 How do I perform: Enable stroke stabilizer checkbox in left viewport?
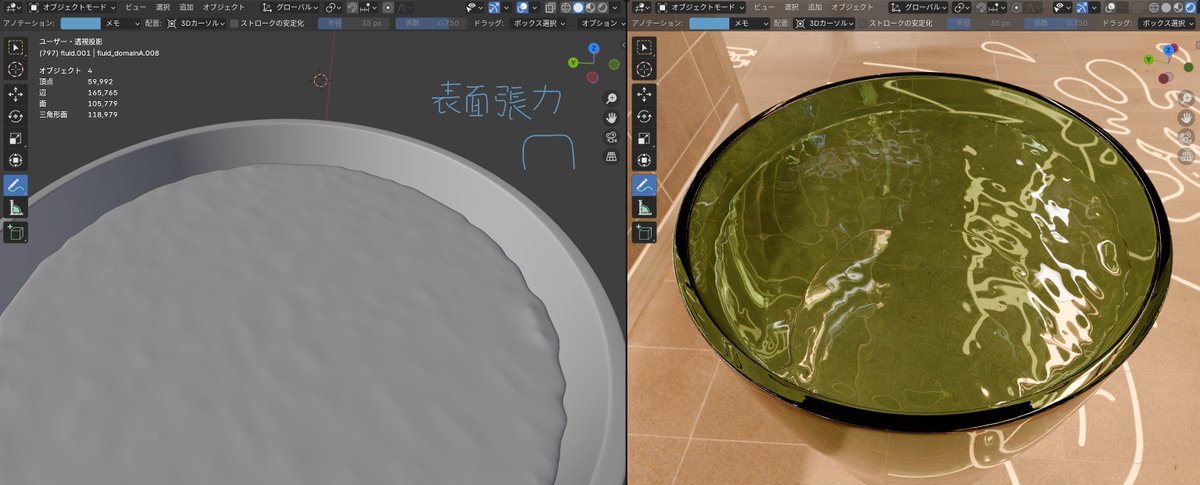click(234, 22)
